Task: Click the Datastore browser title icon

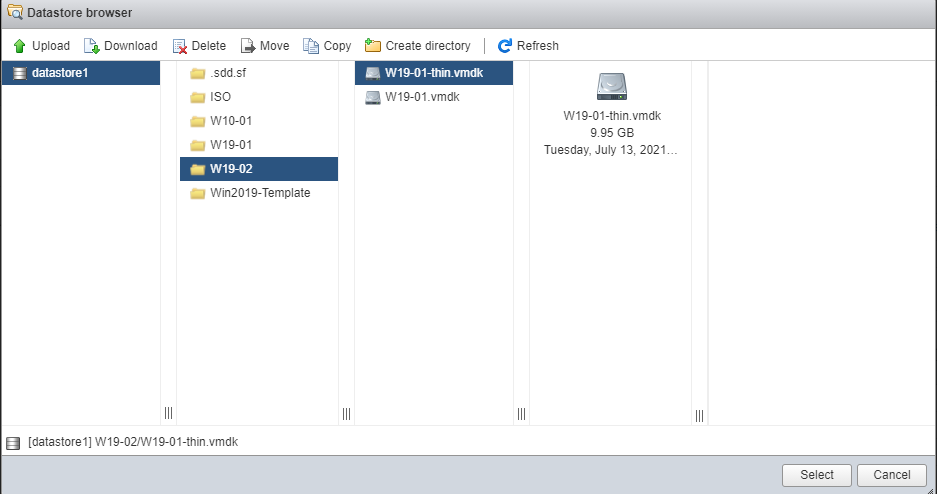Action: 15,11
